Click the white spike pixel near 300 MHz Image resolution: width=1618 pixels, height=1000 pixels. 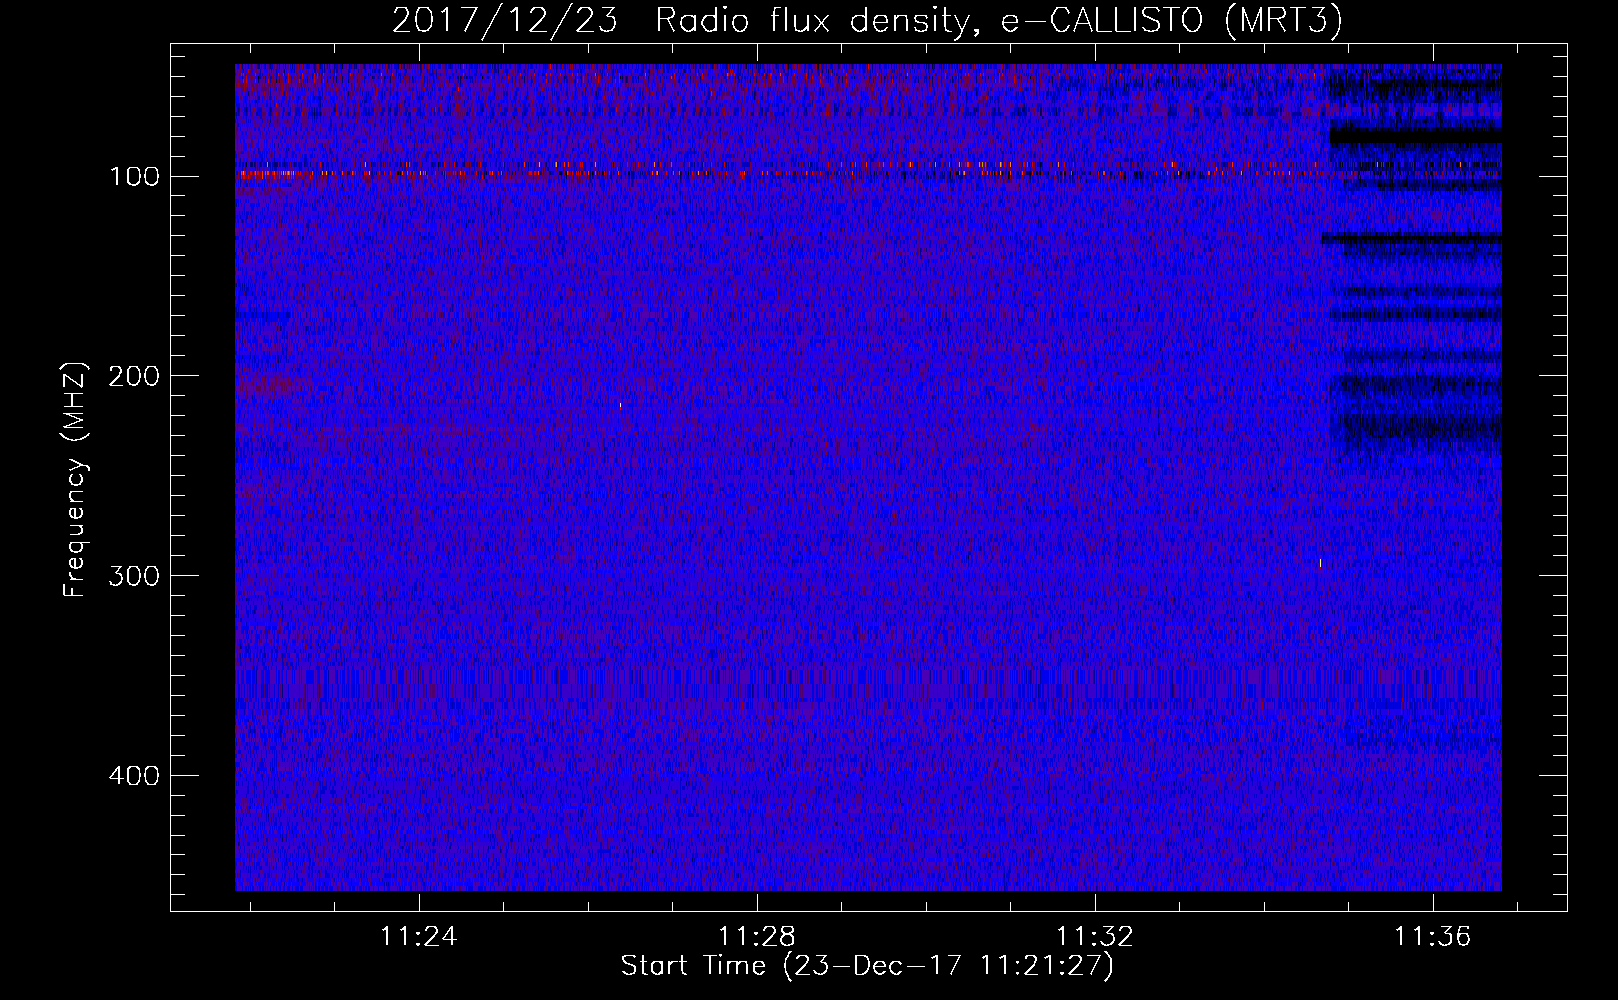tap(1320, 563)
